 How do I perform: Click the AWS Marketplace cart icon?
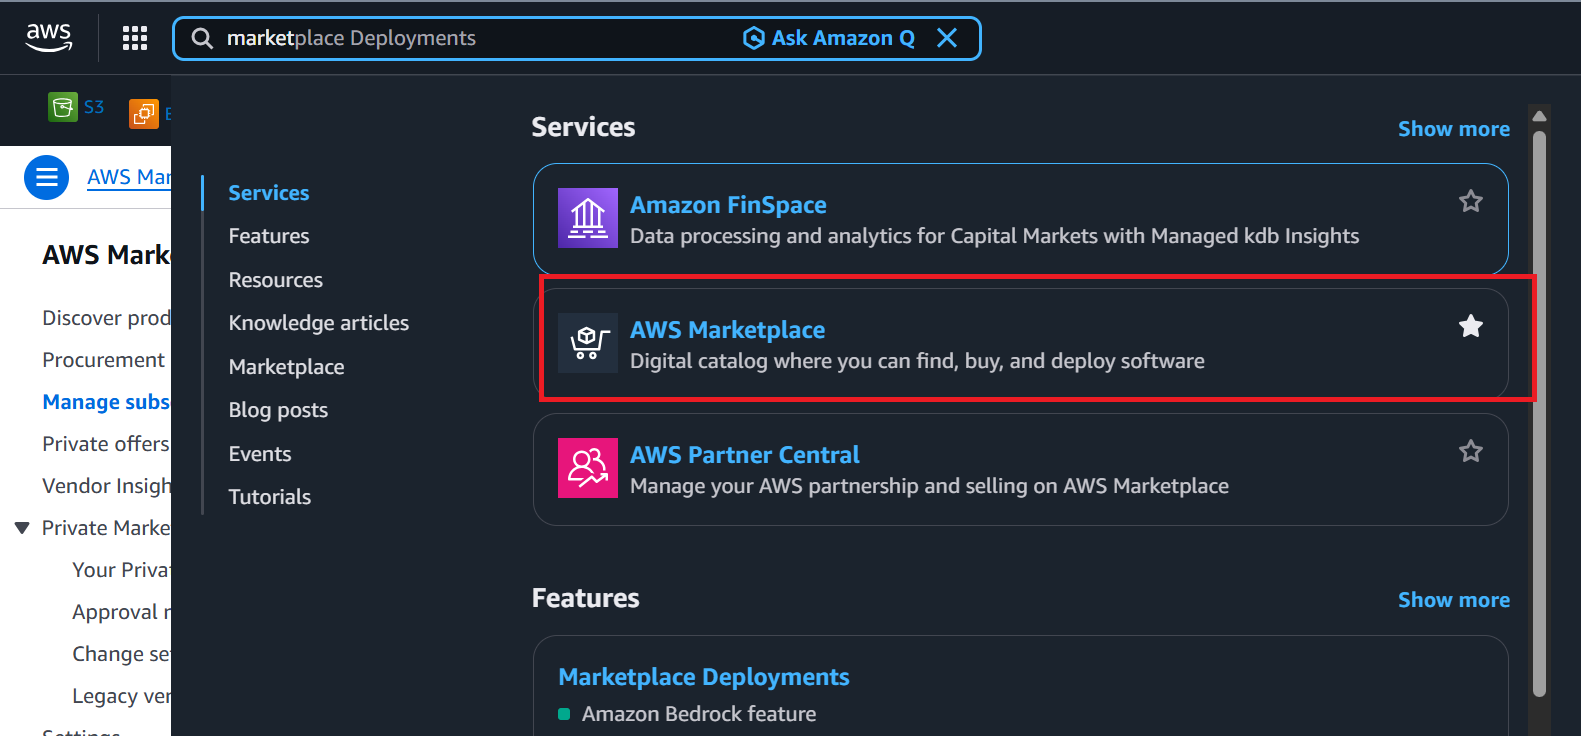(587, 343)
